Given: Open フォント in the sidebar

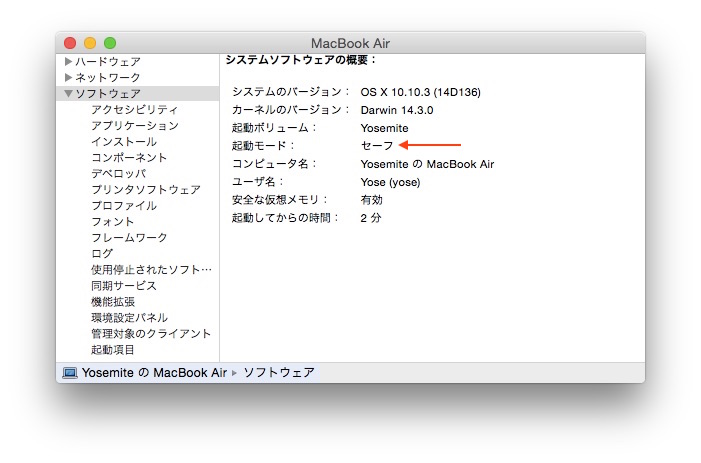Looking at the screenshot, I should click(113, 222).
